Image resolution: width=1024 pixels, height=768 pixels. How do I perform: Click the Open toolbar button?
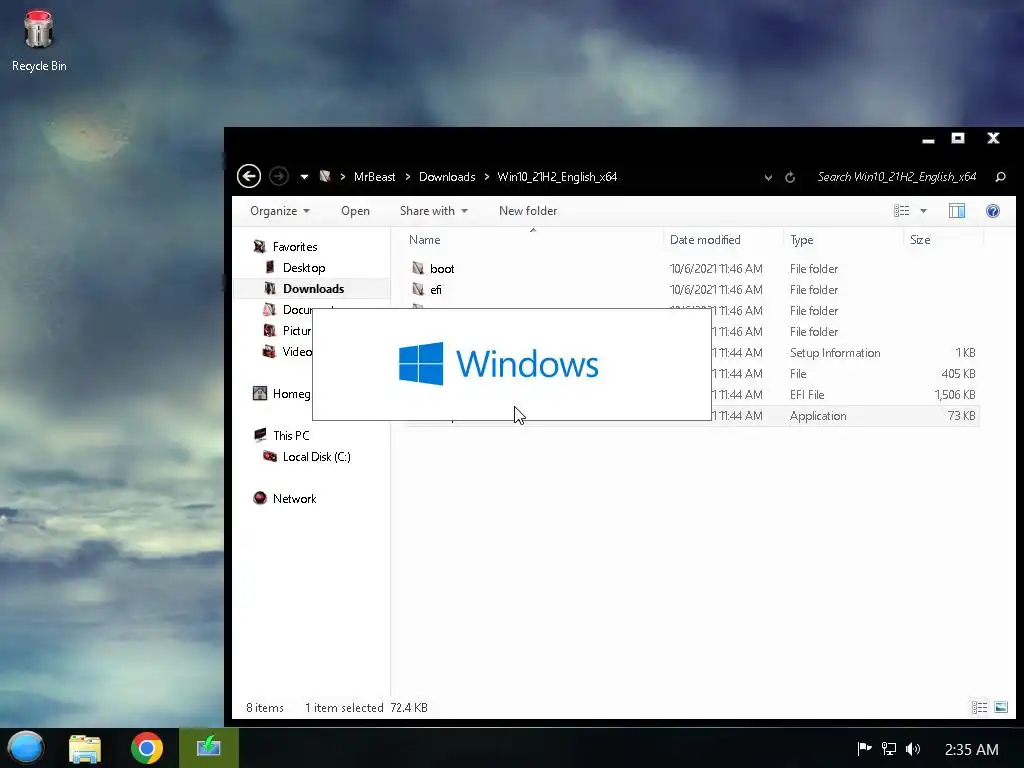pyautogui.click(x=355, y=211)
